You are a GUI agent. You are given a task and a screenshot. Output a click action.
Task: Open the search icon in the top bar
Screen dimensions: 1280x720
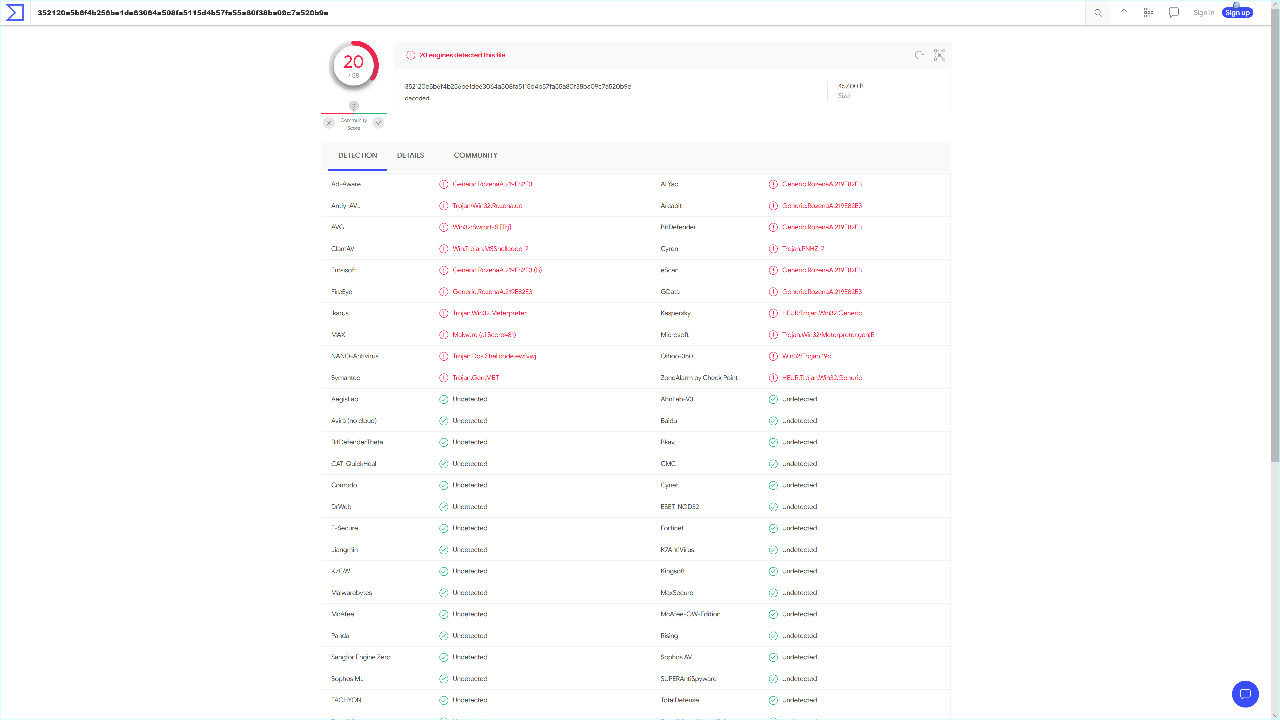tap(1097, 13)
